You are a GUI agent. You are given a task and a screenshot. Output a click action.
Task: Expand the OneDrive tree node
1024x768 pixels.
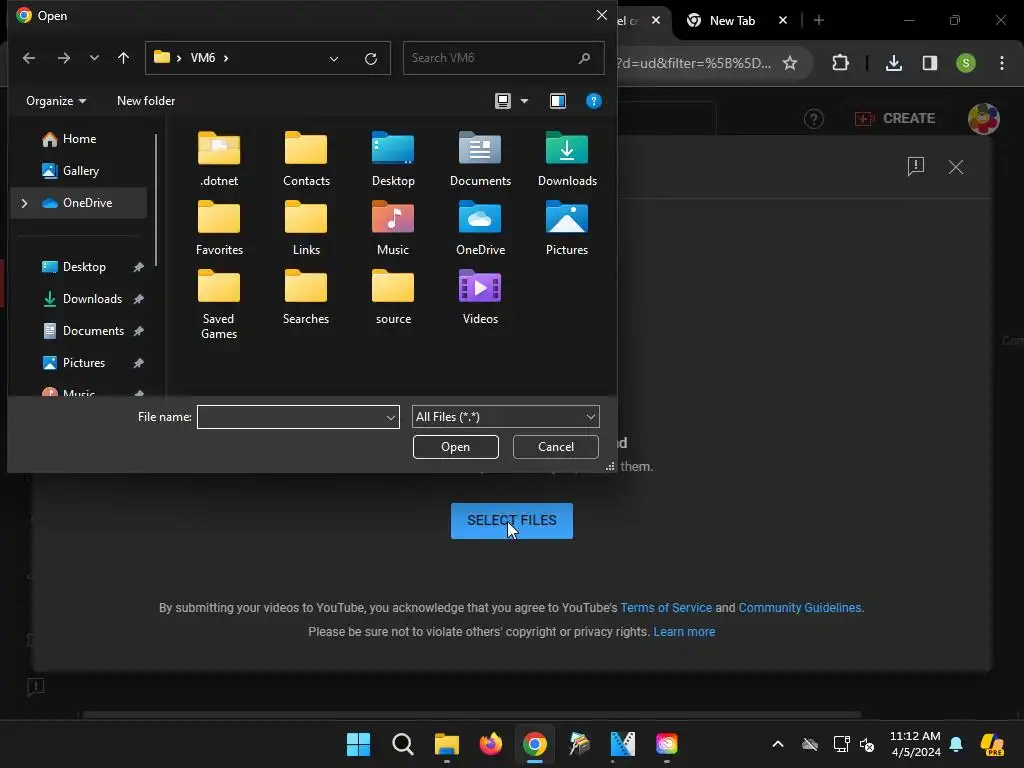click(x=24, y=203)
